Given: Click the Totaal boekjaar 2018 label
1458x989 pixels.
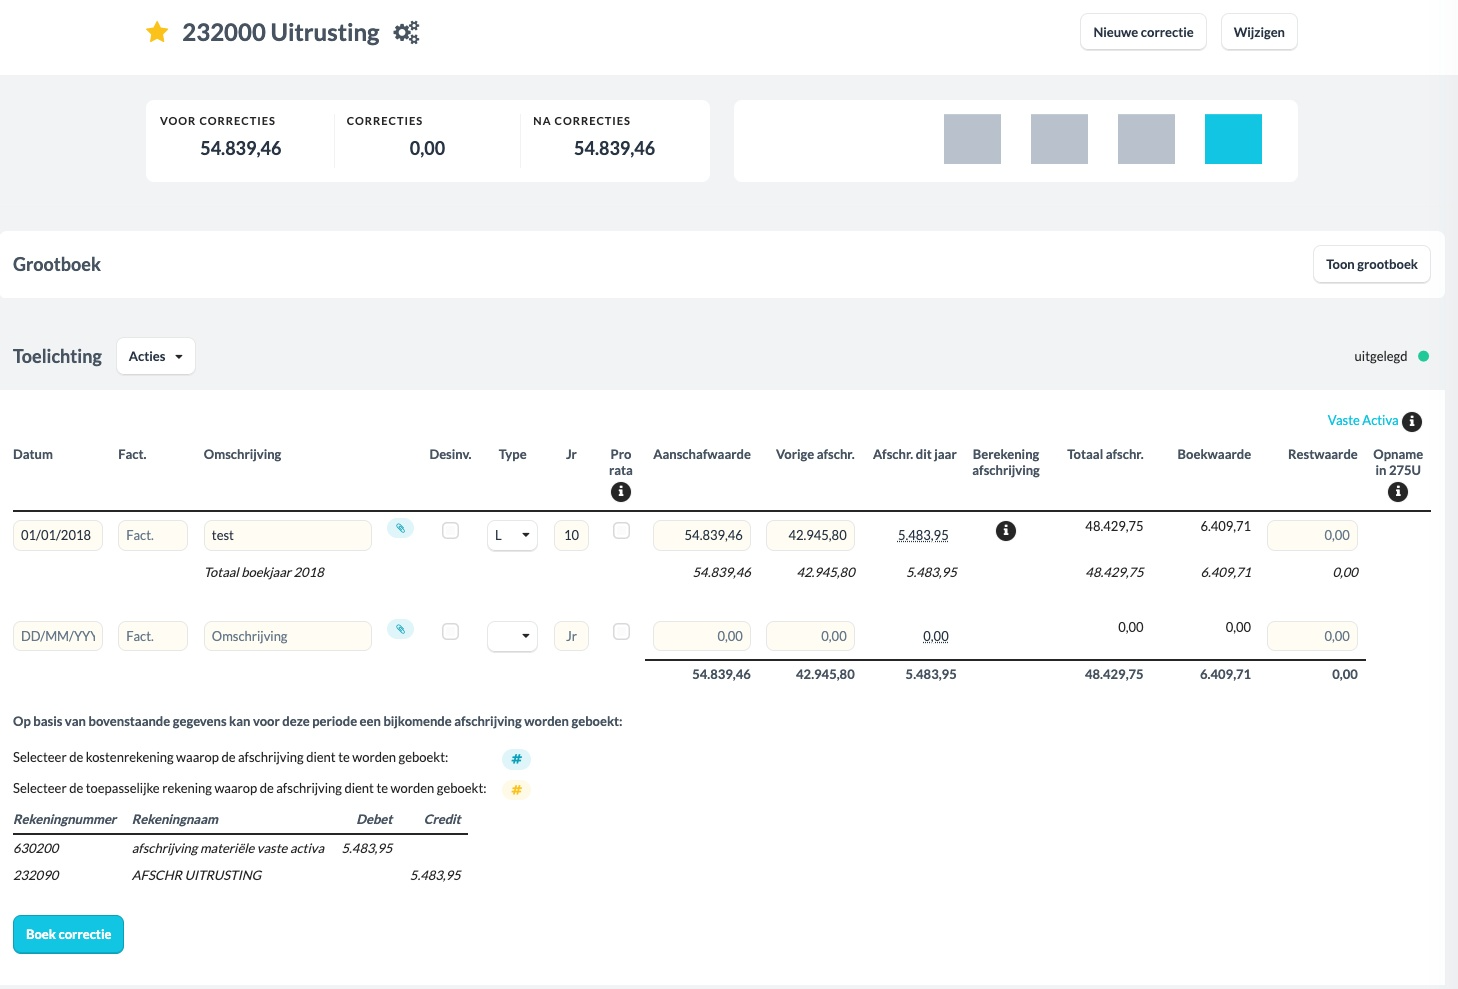Looking at the screenshot, I should click(264, 572).
